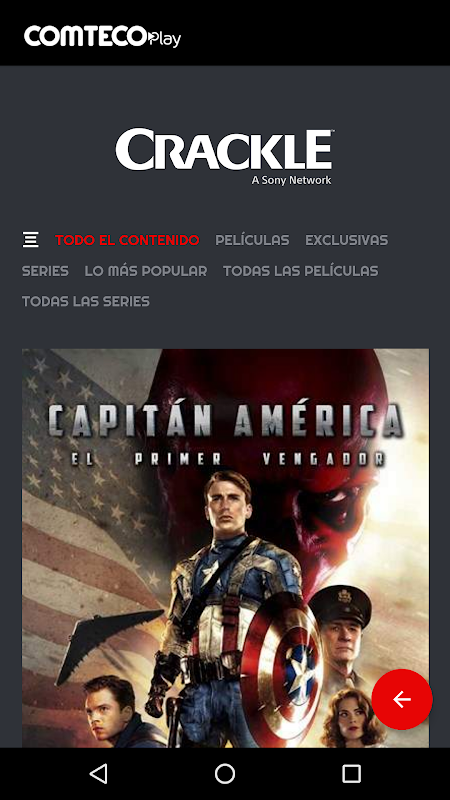The image size is (450, 800).
Task: Open the hamburger menu icon beside categories
Action: [x=31, y=239]
